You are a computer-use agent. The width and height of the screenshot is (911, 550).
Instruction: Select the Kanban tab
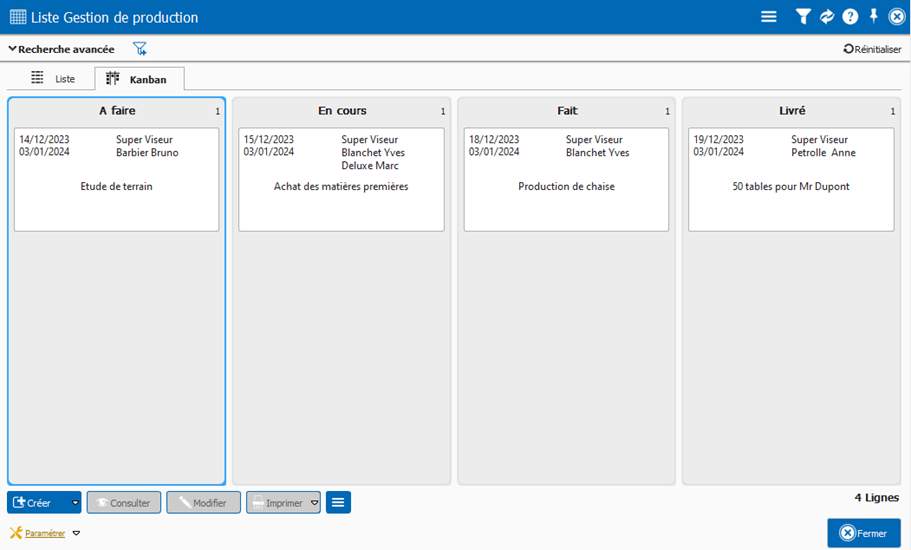(x=138, y=78)
